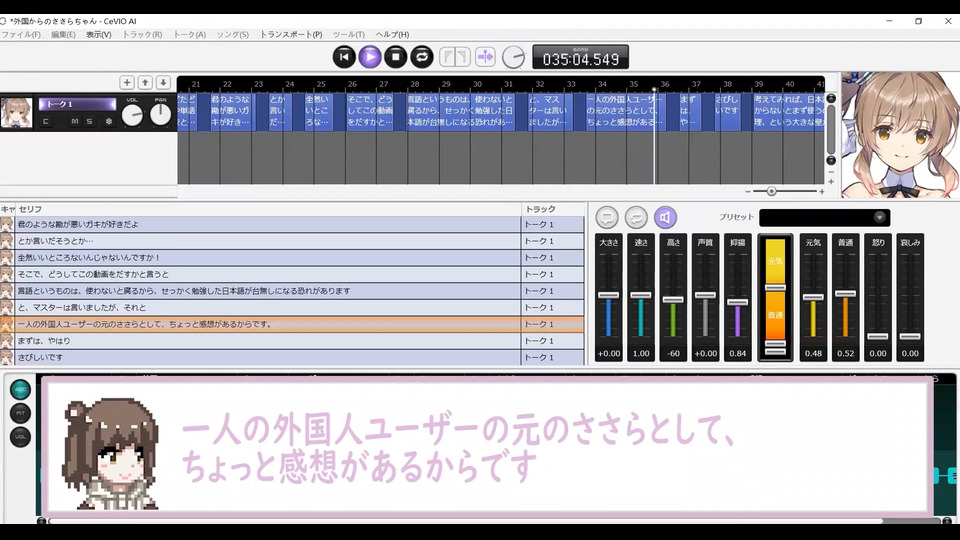
Task: Click the 抑揚 value 0.84
Action: point(738,353)
